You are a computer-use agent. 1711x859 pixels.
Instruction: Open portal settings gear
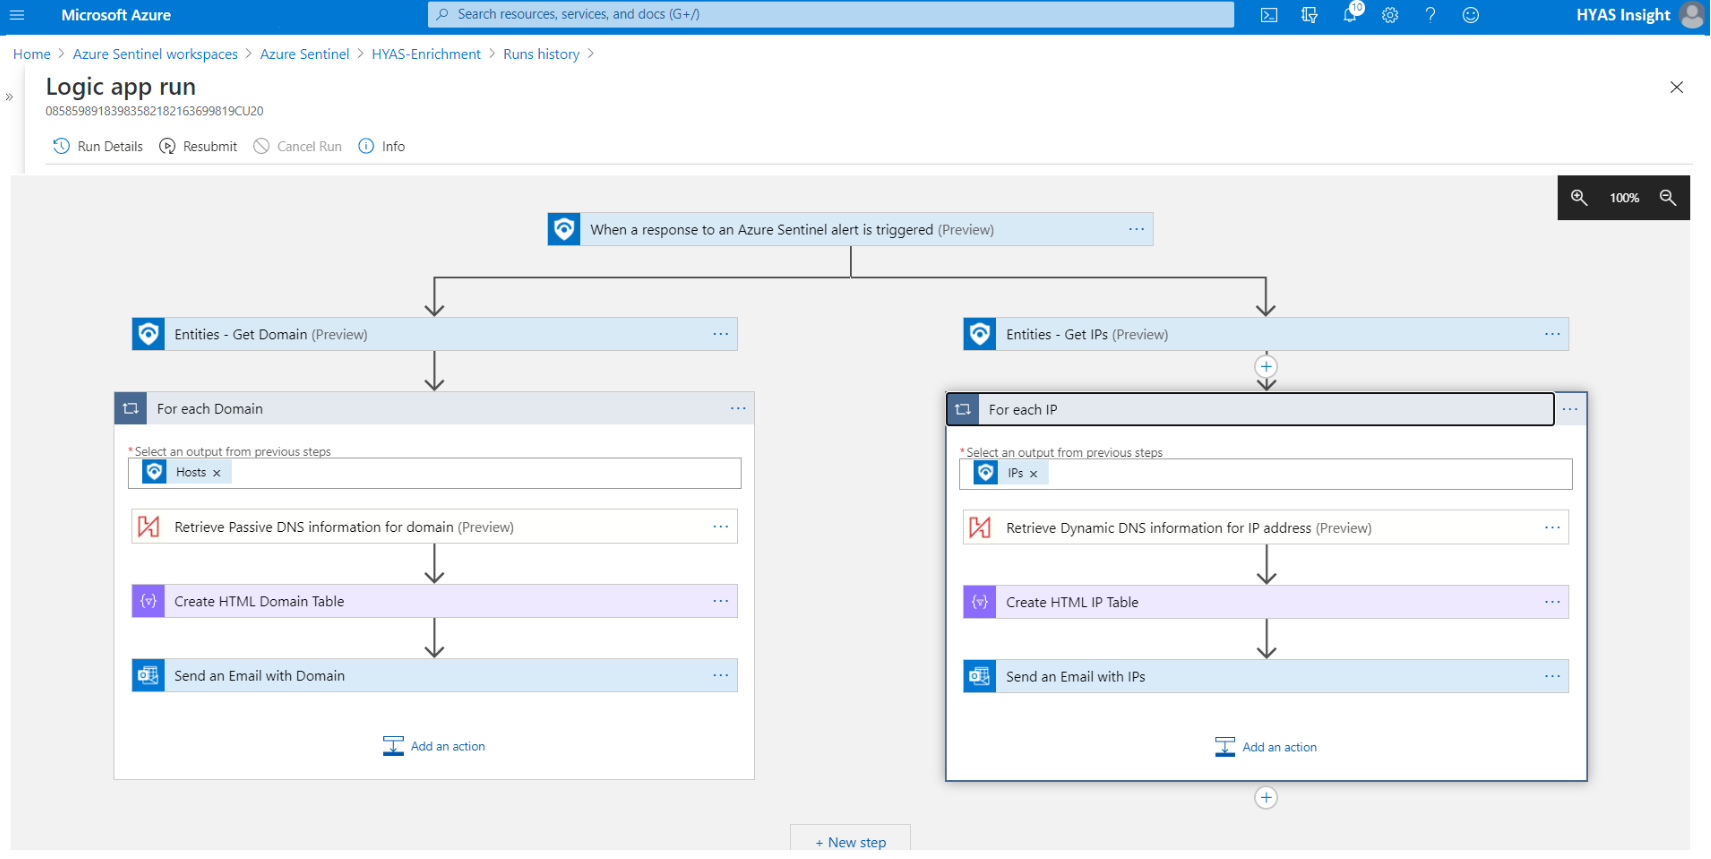(1390, 15)
